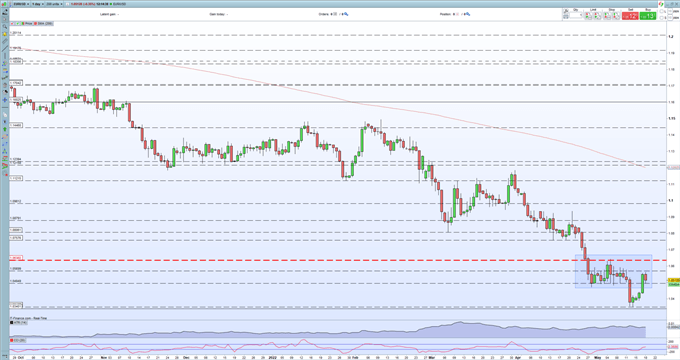Select the green up arrow drawing tool
680x360 pixels.
click(x=5, y=129)
